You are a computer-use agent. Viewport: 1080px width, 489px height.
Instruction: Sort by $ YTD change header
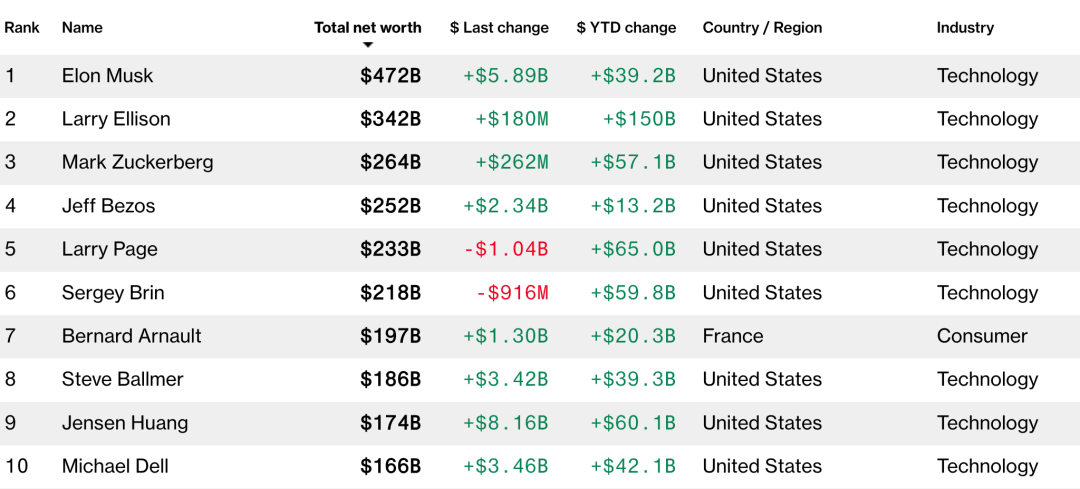(x=626, y=28)
